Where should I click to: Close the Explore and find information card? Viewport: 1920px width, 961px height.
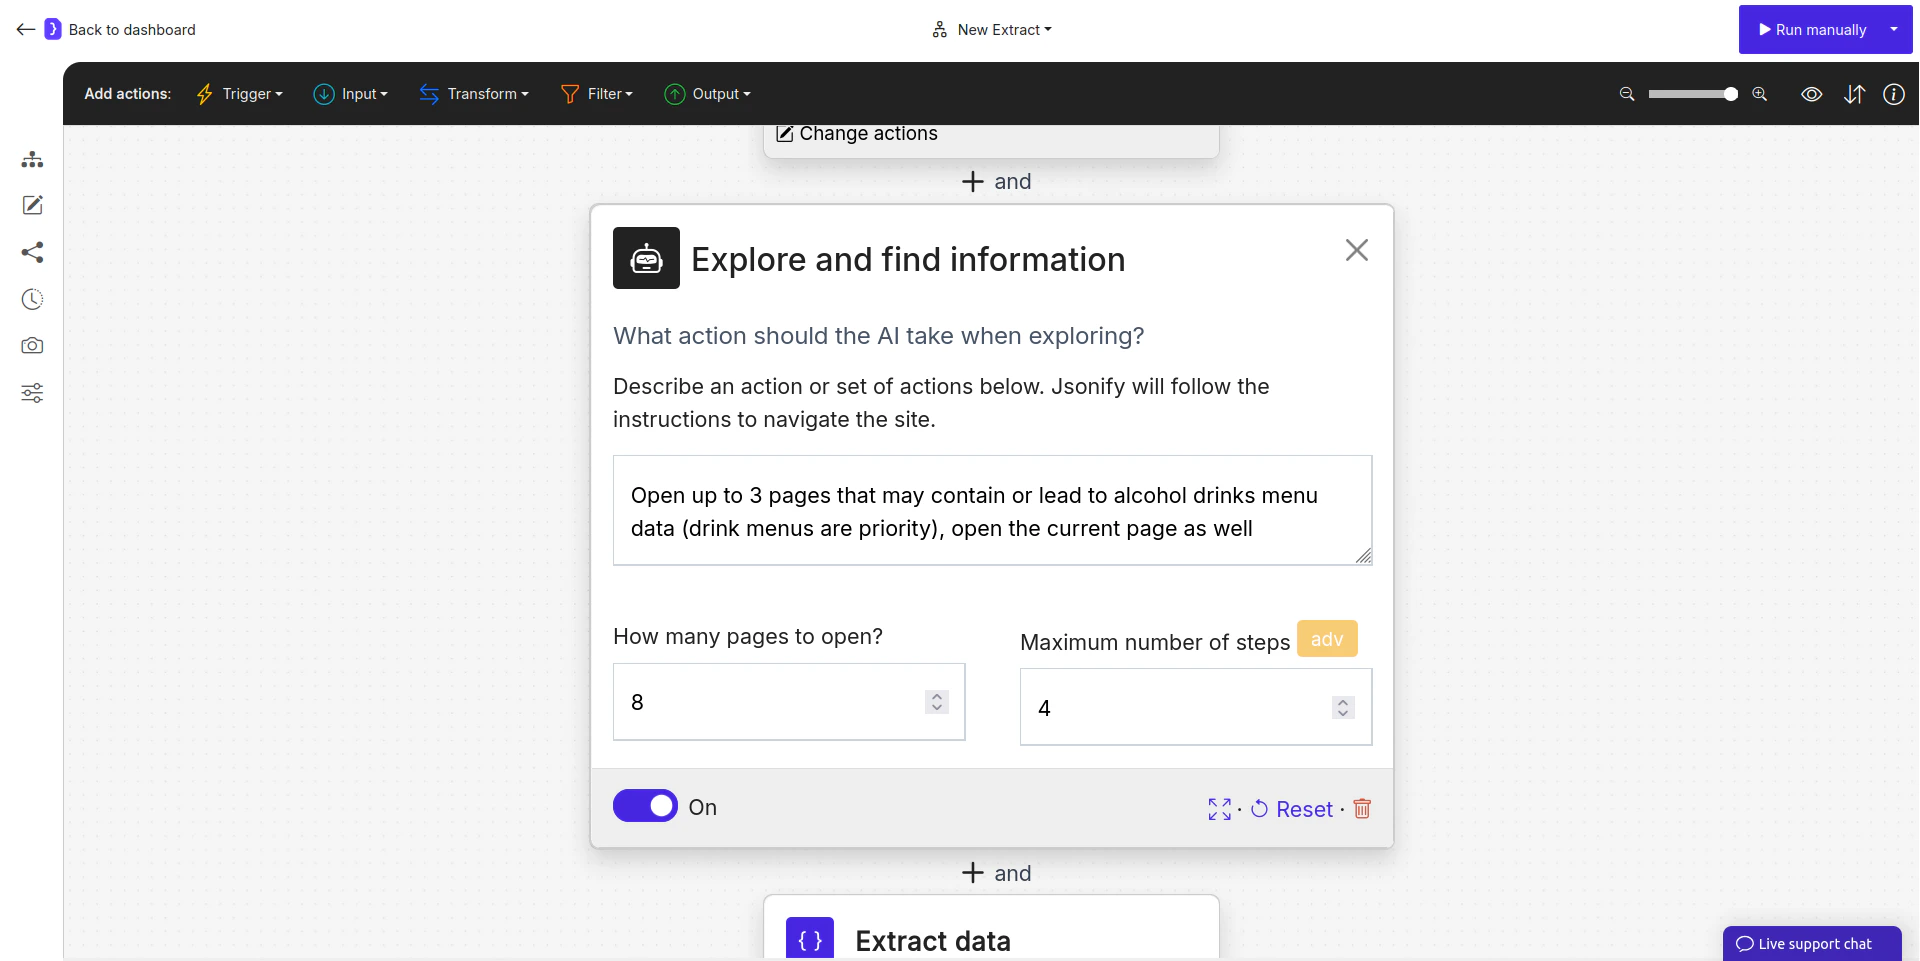click(1357, 250)
